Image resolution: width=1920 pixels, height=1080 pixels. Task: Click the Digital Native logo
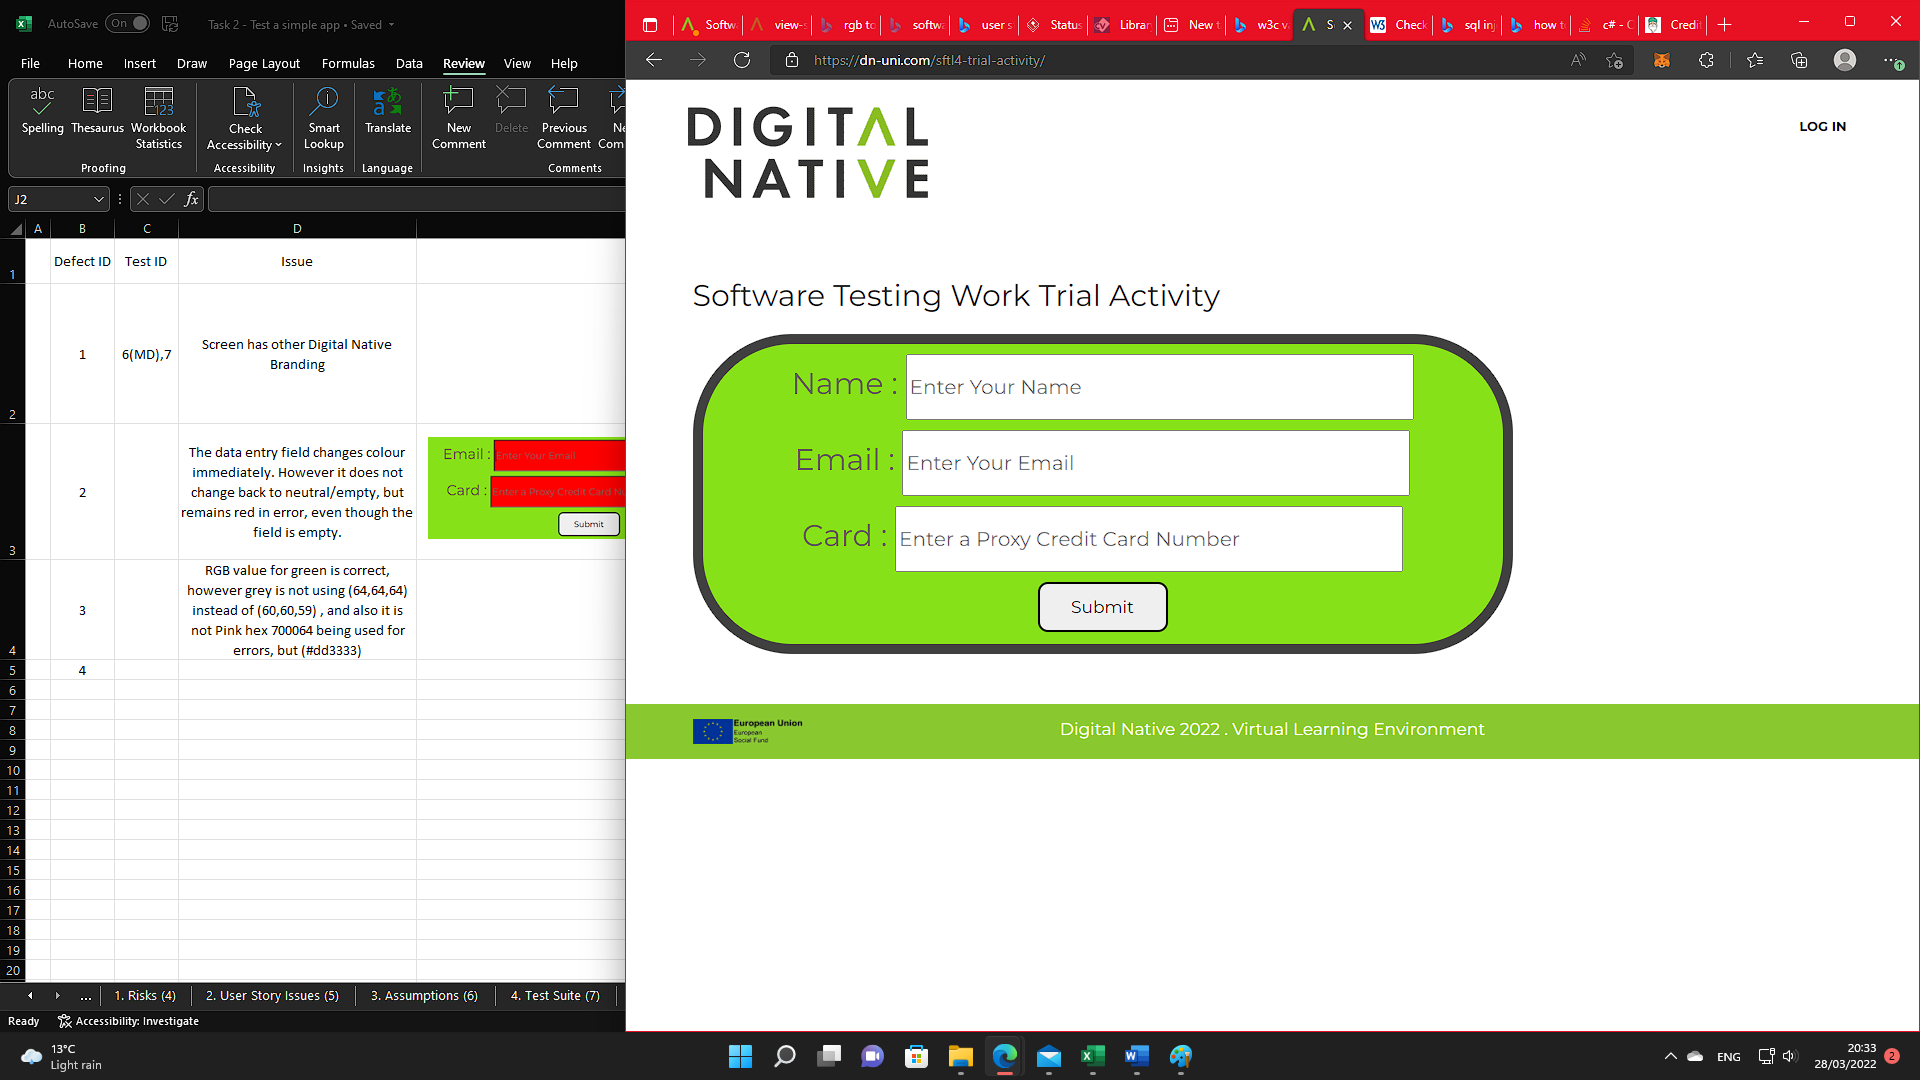tap(808, 153)
